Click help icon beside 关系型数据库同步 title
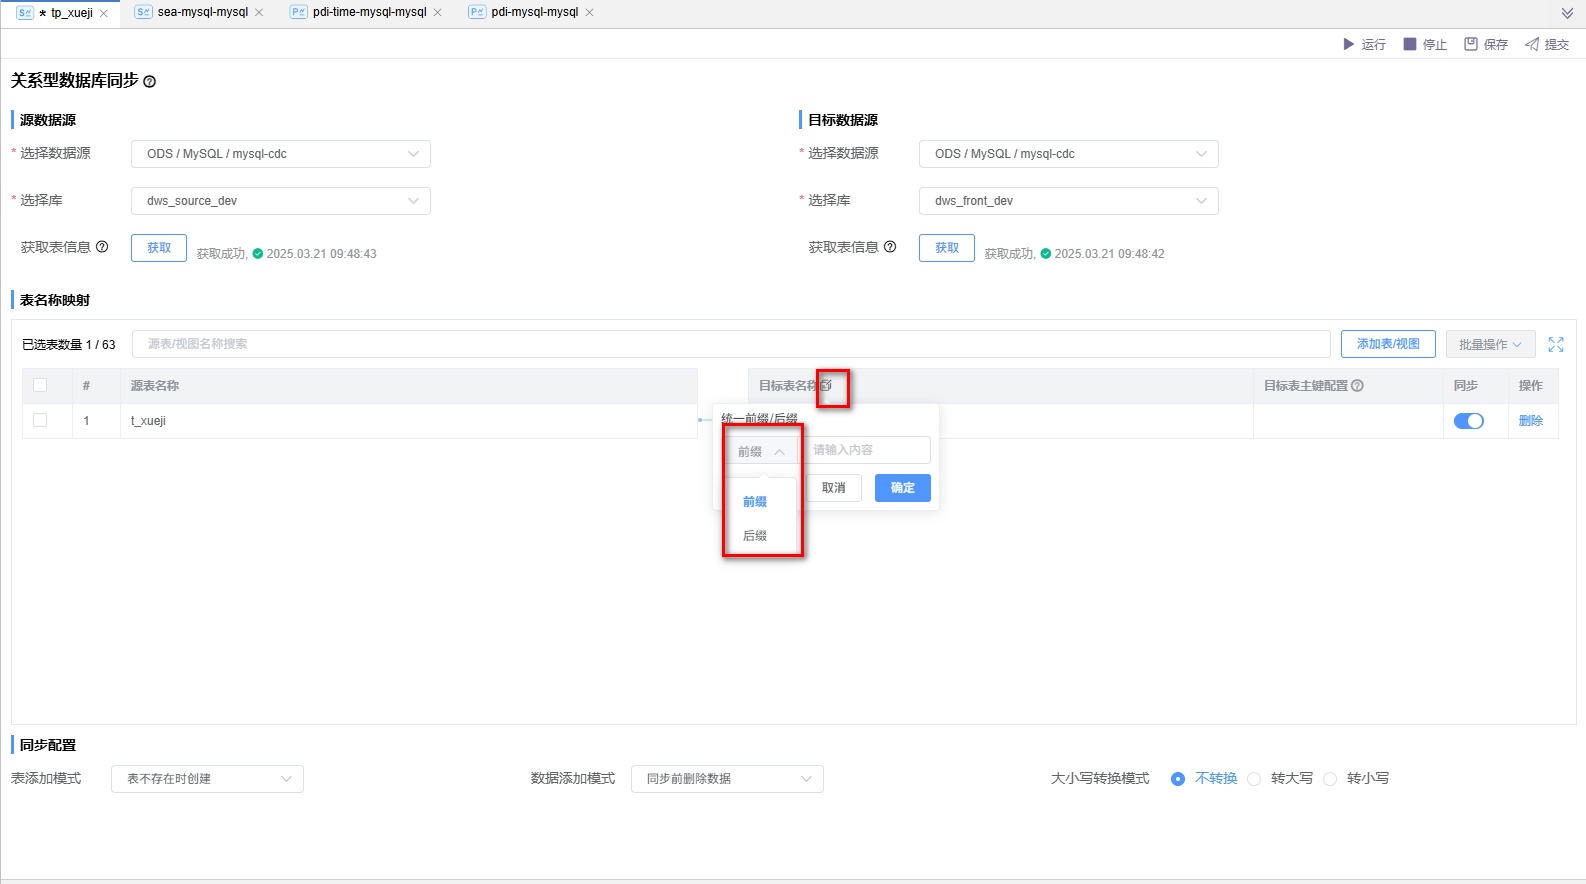Viewport: 1586px width, 884px height. [150, 82]
